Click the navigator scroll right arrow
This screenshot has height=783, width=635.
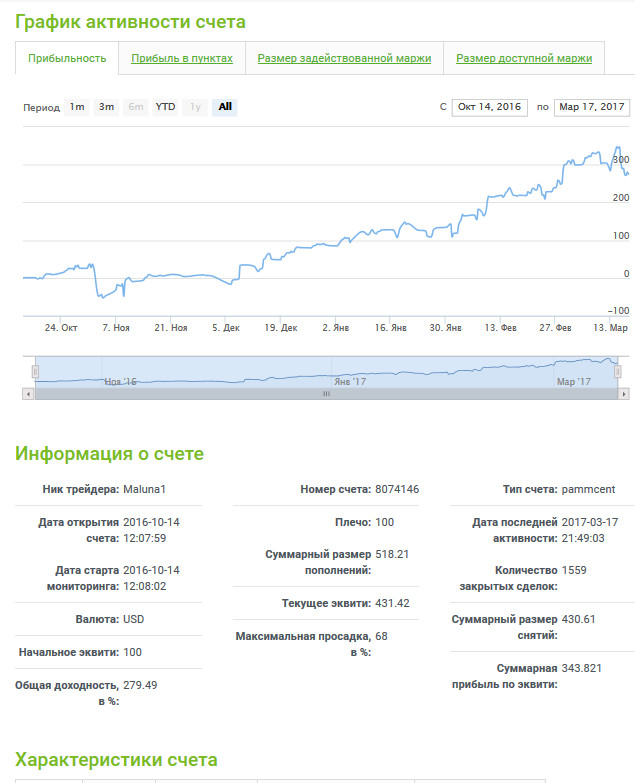click(x=624, y=394)
